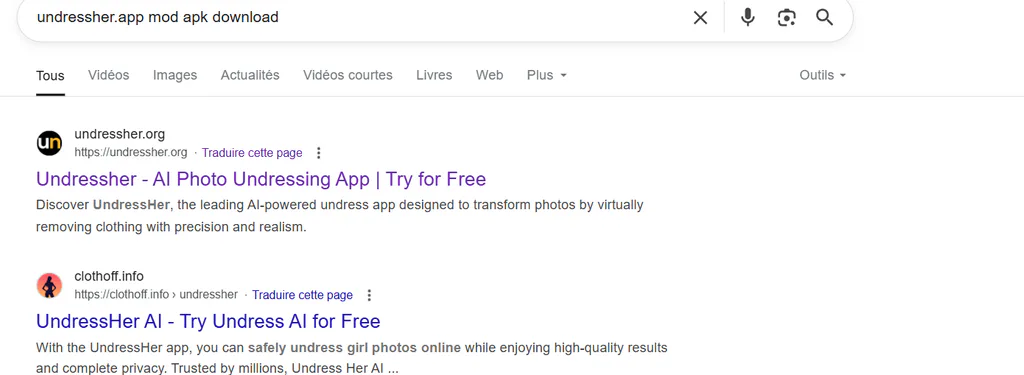Click the magnifying glass search icon
The height and width of the screenshot is (375, 1024).
pyautogui.click(x=825, y=18)
